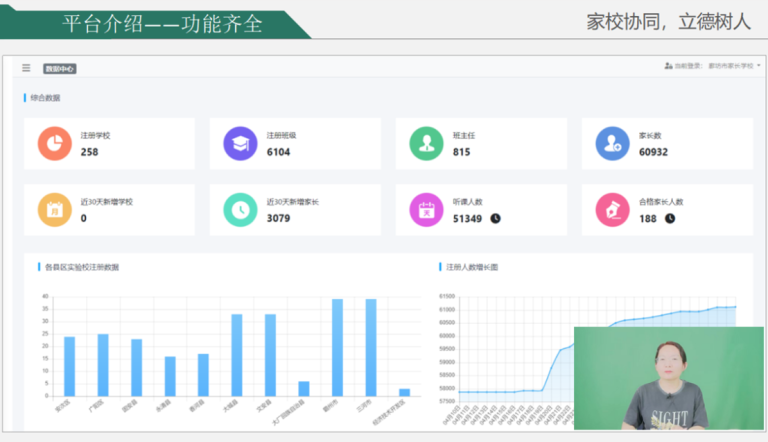Image resolution: width=768 pixels, height=442 pixels.
Task: Click the 合格家长人数 house icon
Action: [x=612, y=209]
